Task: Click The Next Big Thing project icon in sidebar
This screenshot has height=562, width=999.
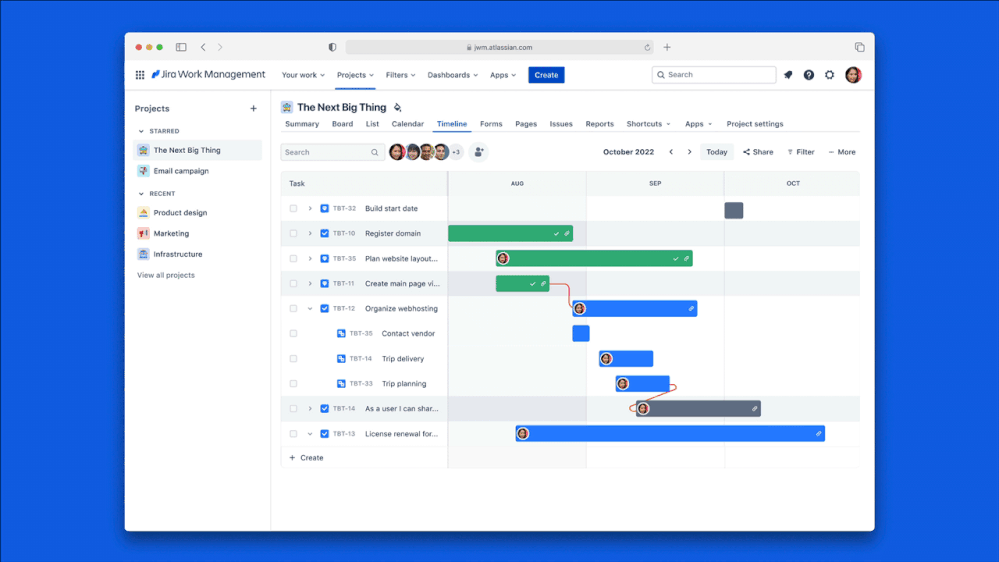Action: tap(143, 150)
